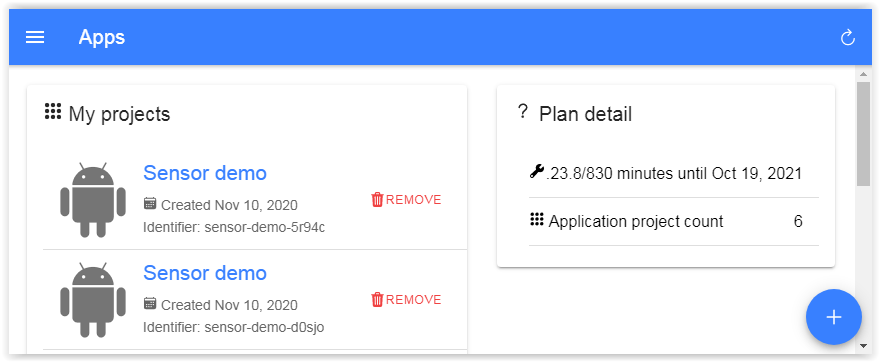Click the blue plus floating button

[833, 317]
